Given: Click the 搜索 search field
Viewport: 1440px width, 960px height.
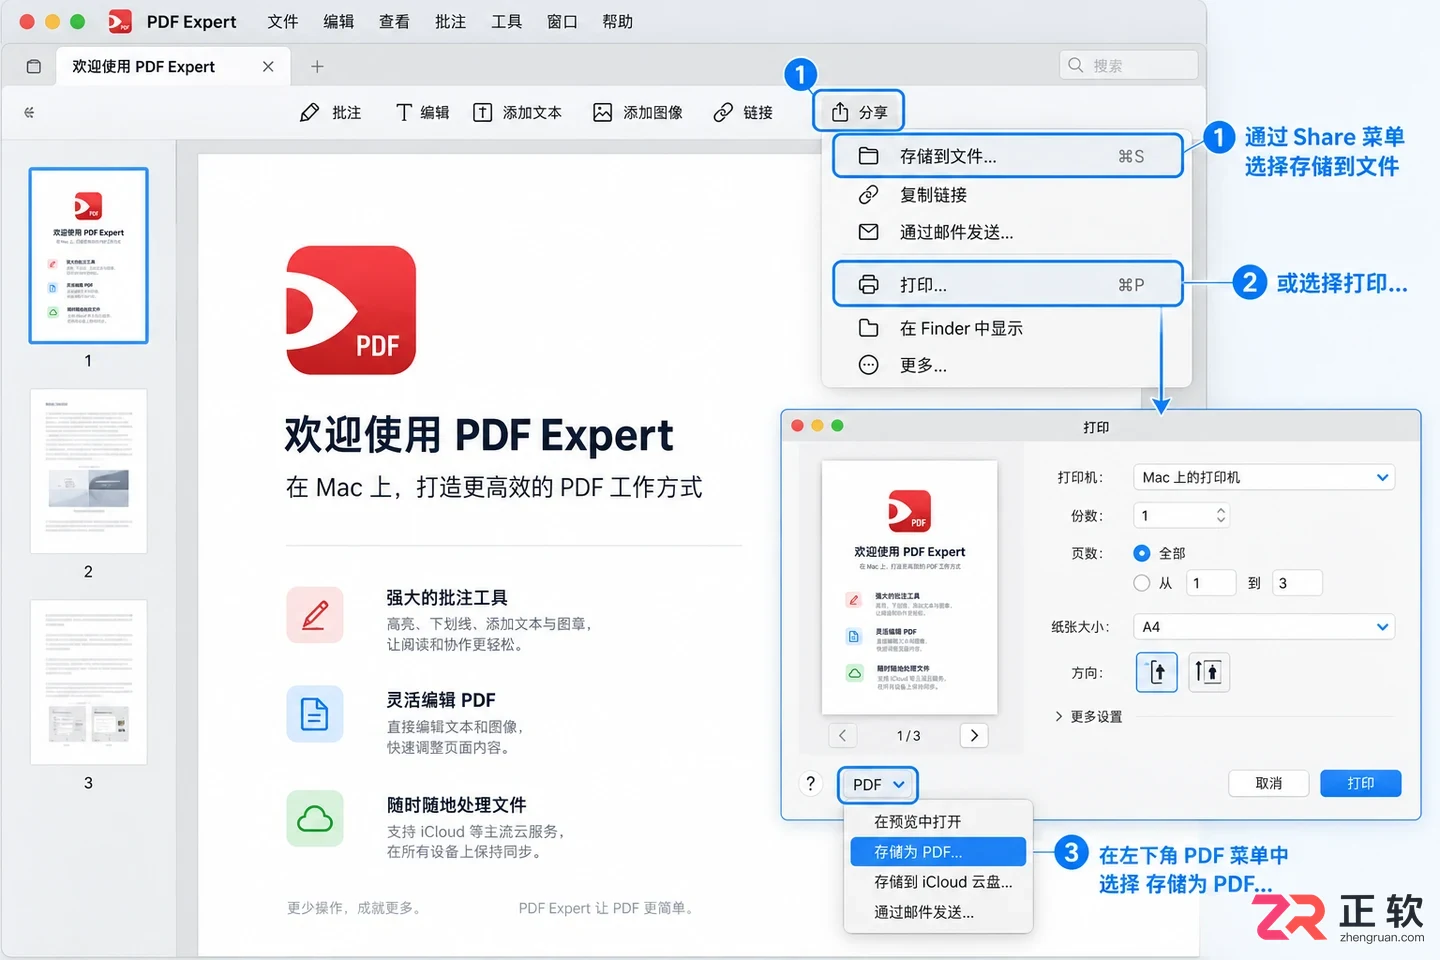Looking at the screenshot, I should pyautogui.click(x=1128, y=65).
